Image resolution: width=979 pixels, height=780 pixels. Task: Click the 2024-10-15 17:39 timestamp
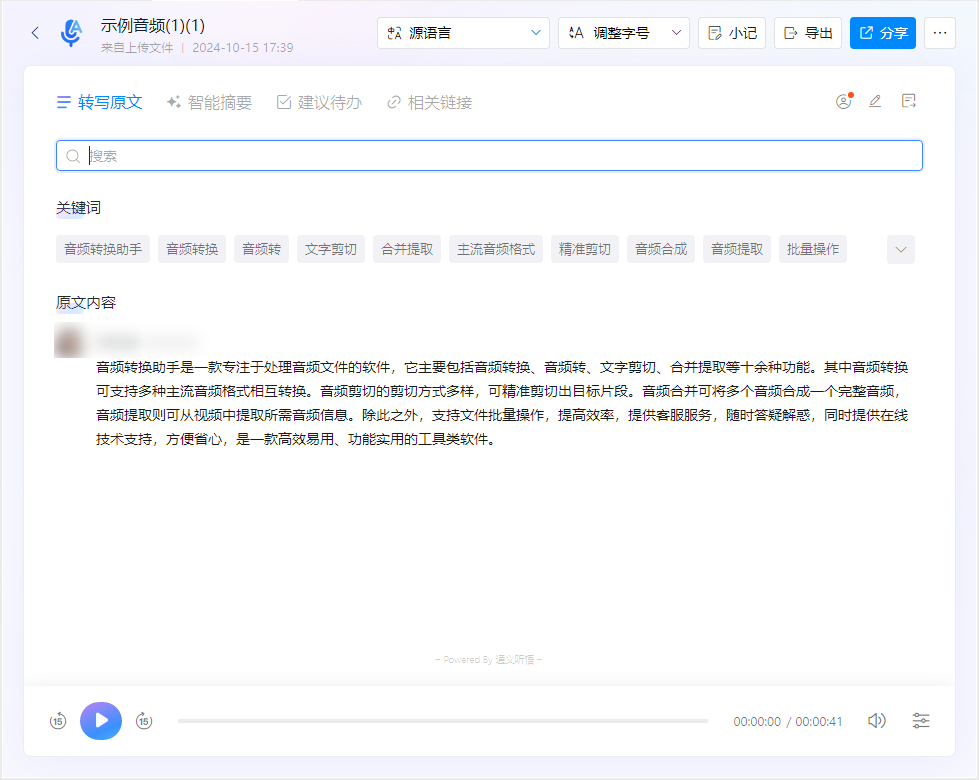tap(243, 47)
